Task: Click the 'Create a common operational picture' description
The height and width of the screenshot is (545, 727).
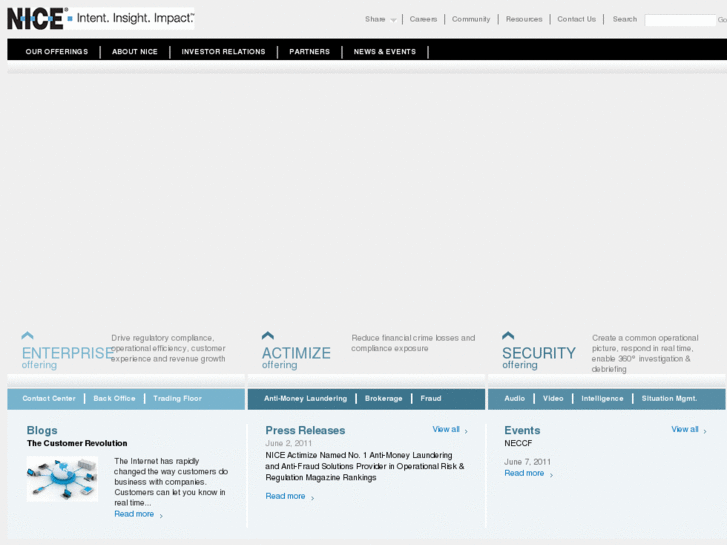Action: click(x=645, y=353)
